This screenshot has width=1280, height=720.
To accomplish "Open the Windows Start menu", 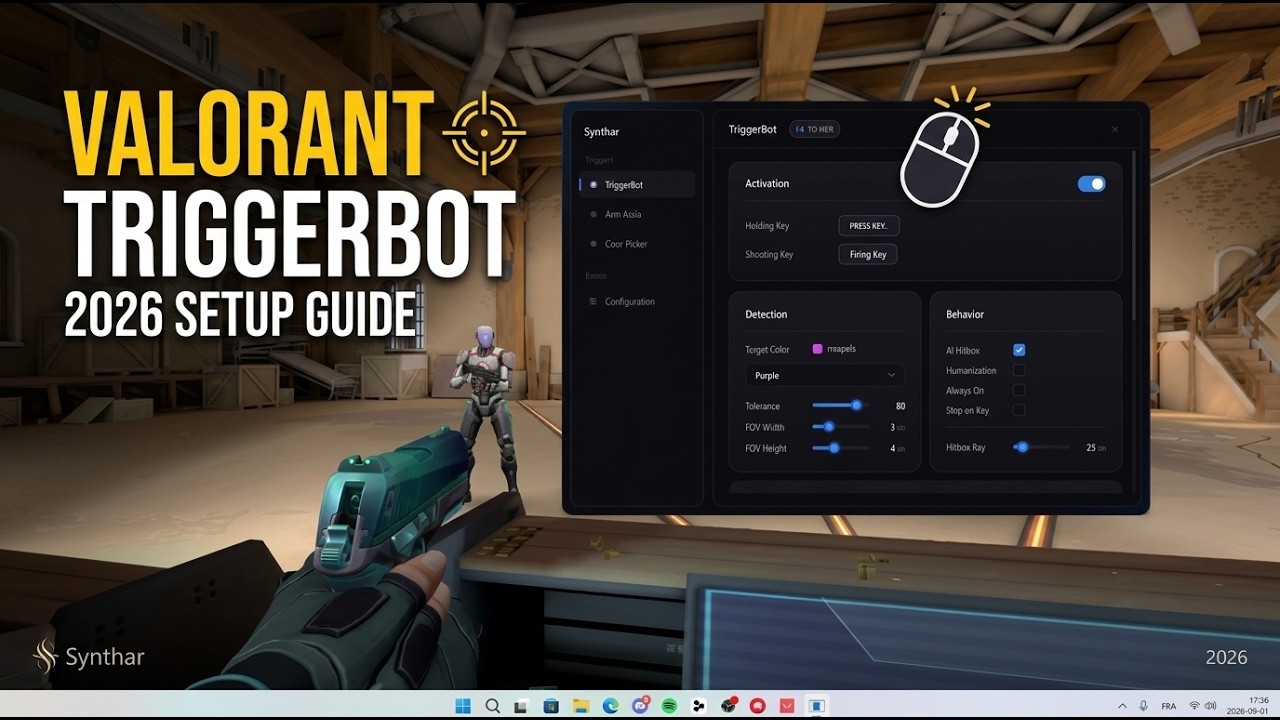I will [x=463, y=705].
